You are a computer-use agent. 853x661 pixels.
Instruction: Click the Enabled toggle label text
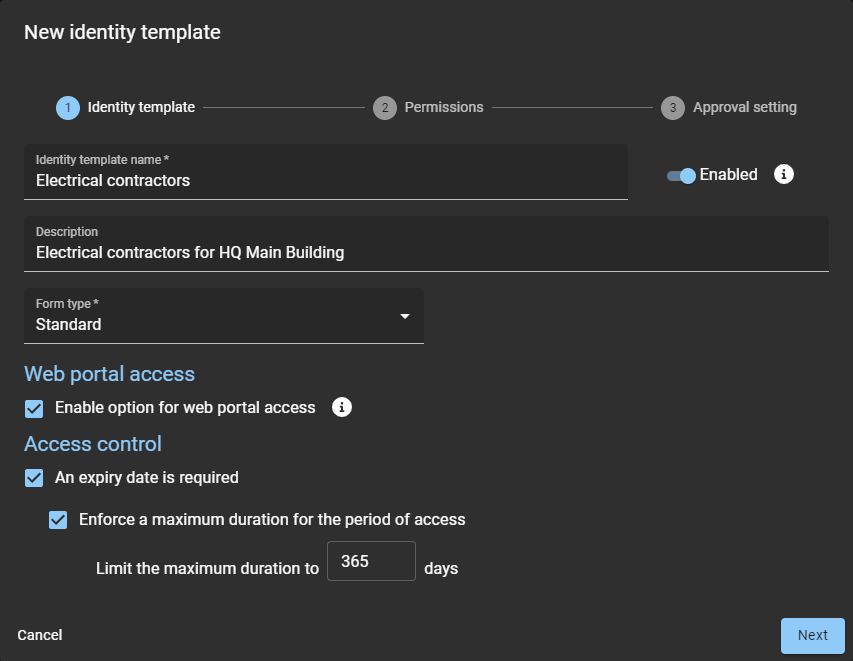click(728, 175)
